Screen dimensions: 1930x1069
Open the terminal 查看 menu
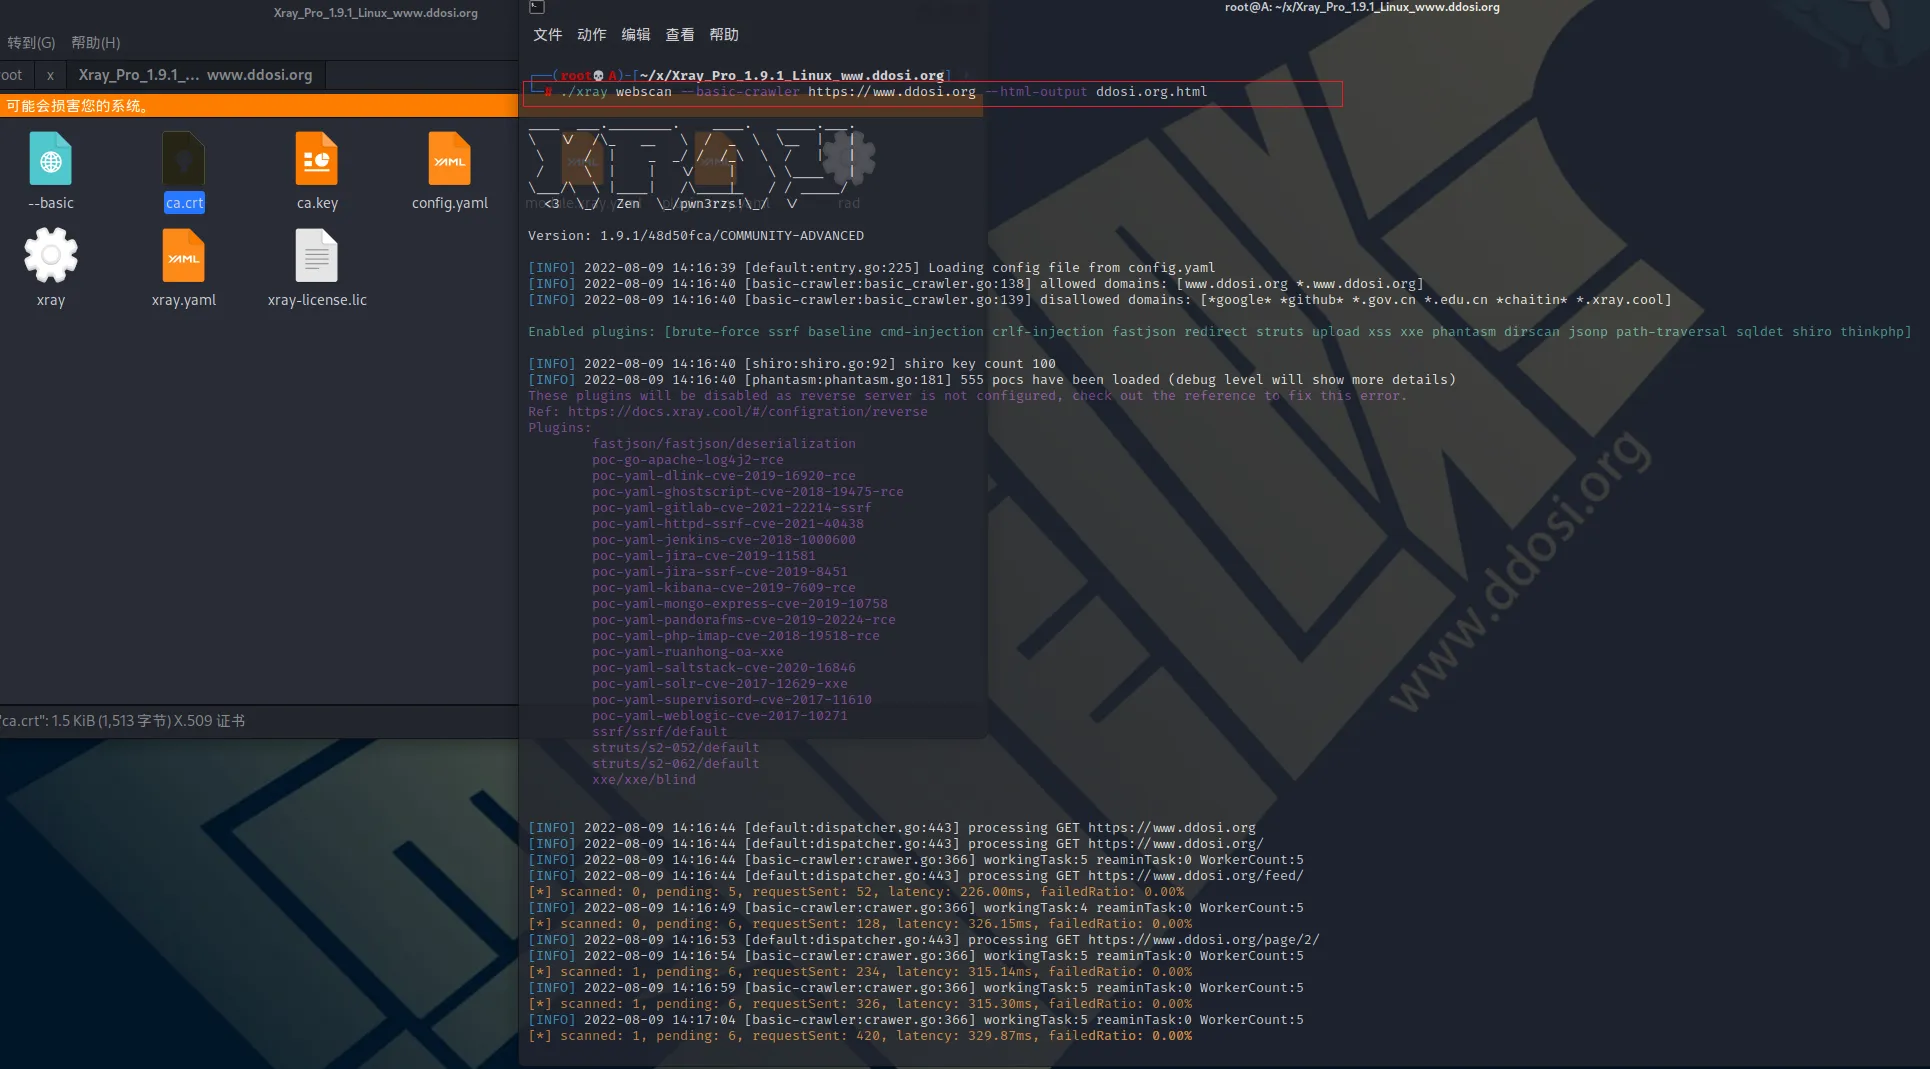[x=679, y=35]
